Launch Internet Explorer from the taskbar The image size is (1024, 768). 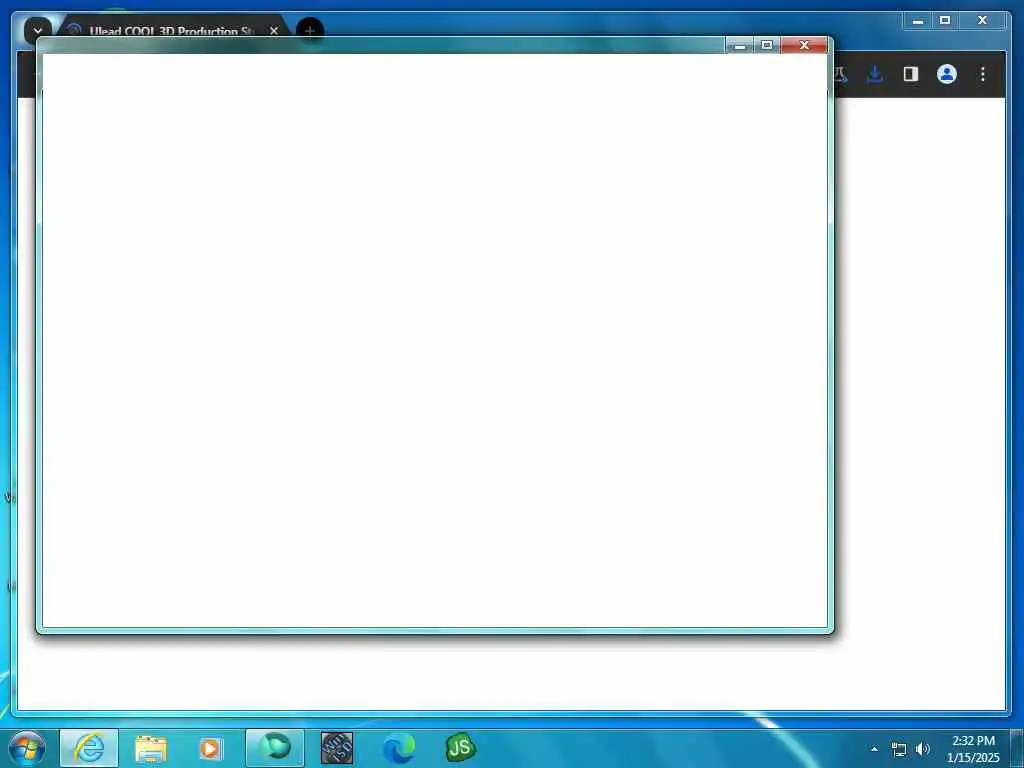coord(89,748)
